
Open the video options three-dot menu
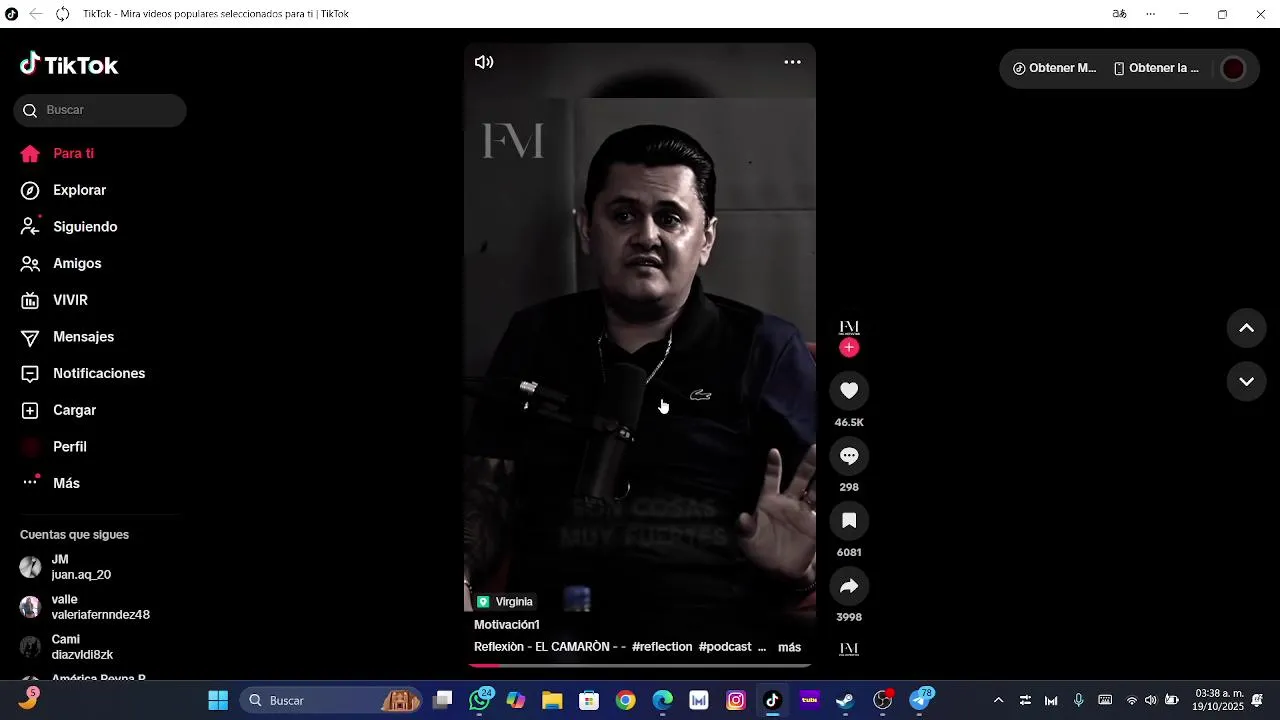point(792,62)
